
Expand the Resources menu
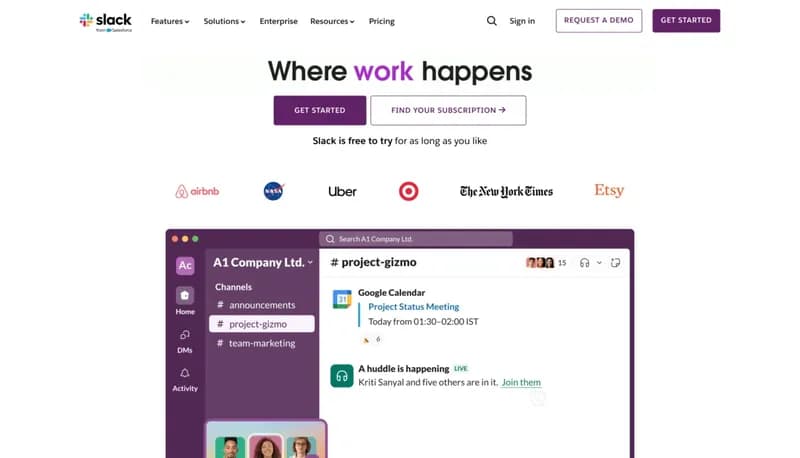332,21
